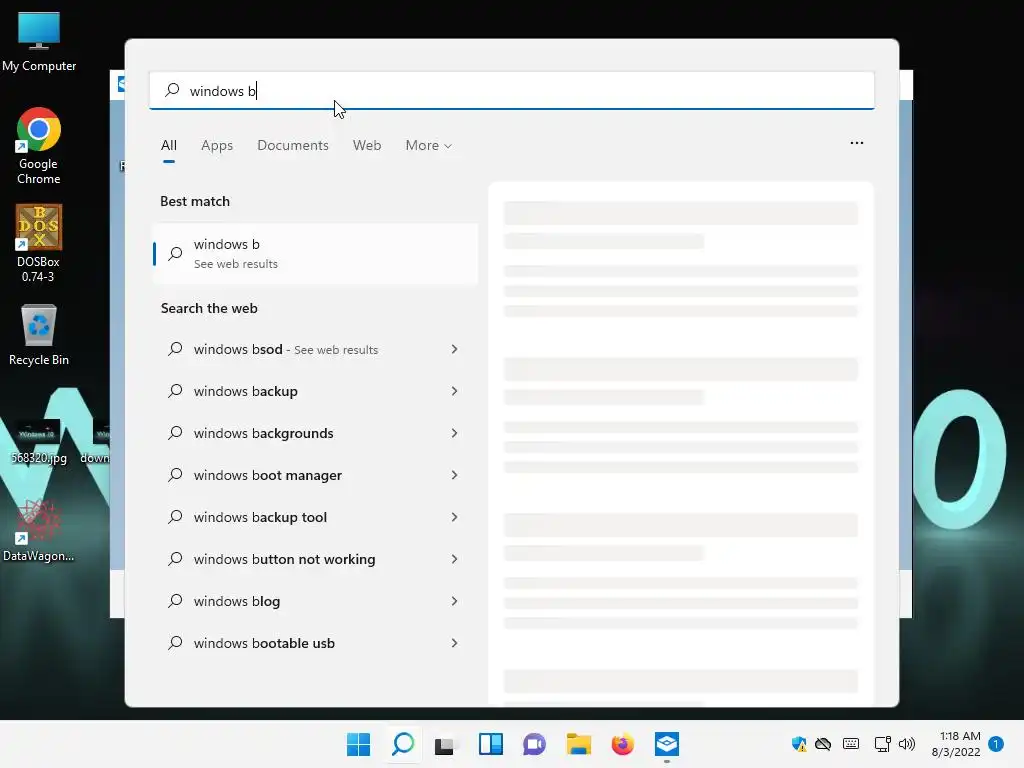1024x768 pixels.
Task: Switch to the All search tab
Action: [x=168, y=146]
